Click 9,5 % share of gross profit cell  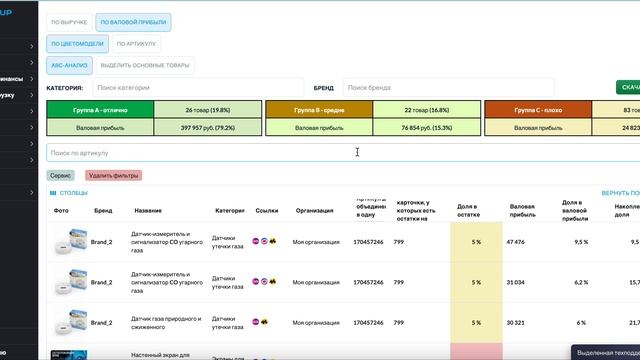581,242
